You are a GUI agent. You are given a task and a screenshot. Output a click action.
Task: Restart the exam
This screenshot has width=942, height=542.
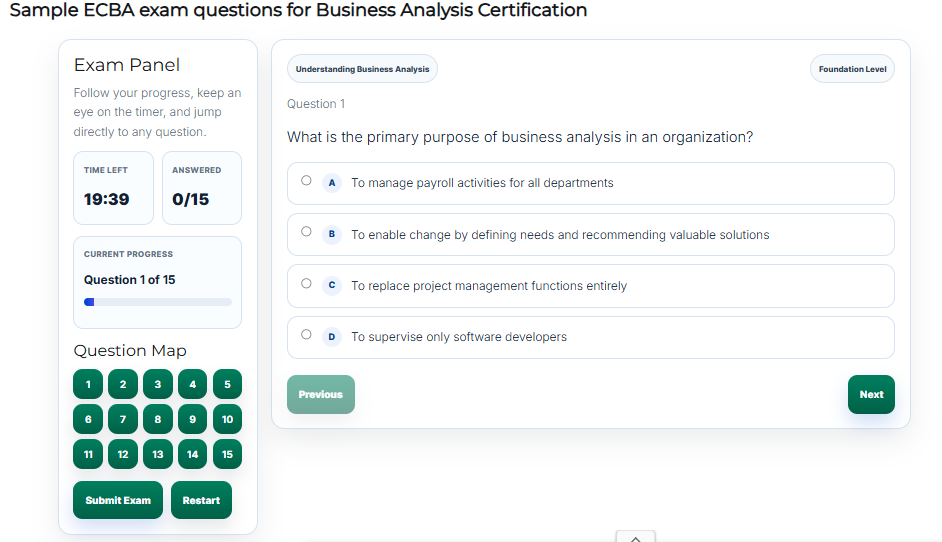coord(201,500)
